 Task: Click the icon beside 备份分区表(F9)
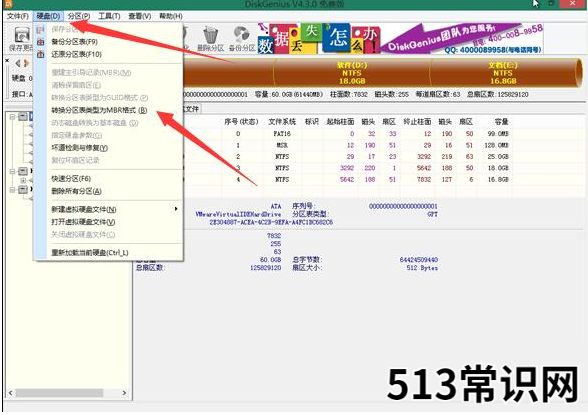(40, 42)
